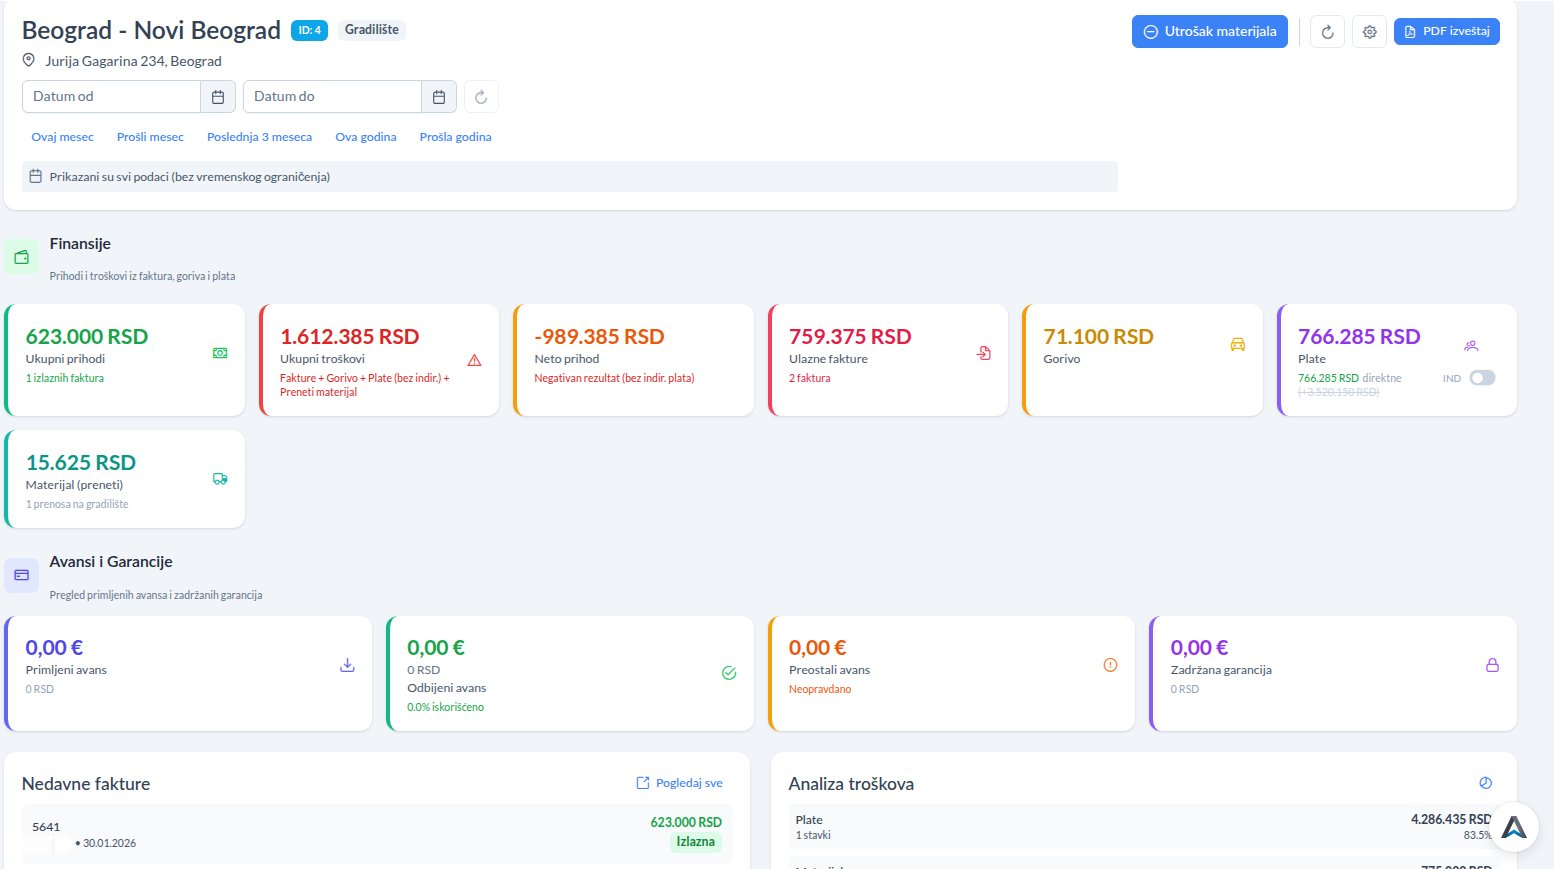Screen dimensions: 1554x869
Task: Click the location pin beside Jurija Gagarina address
Action: (29, 60)
